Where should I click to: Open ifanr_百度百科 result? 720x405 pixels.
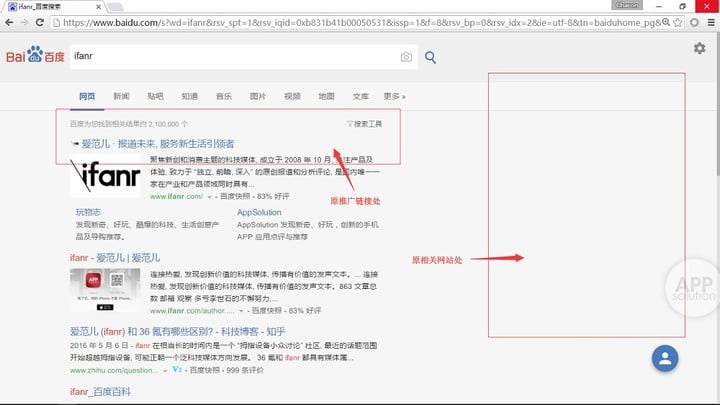pyautogui.click(x=100, y=392)
